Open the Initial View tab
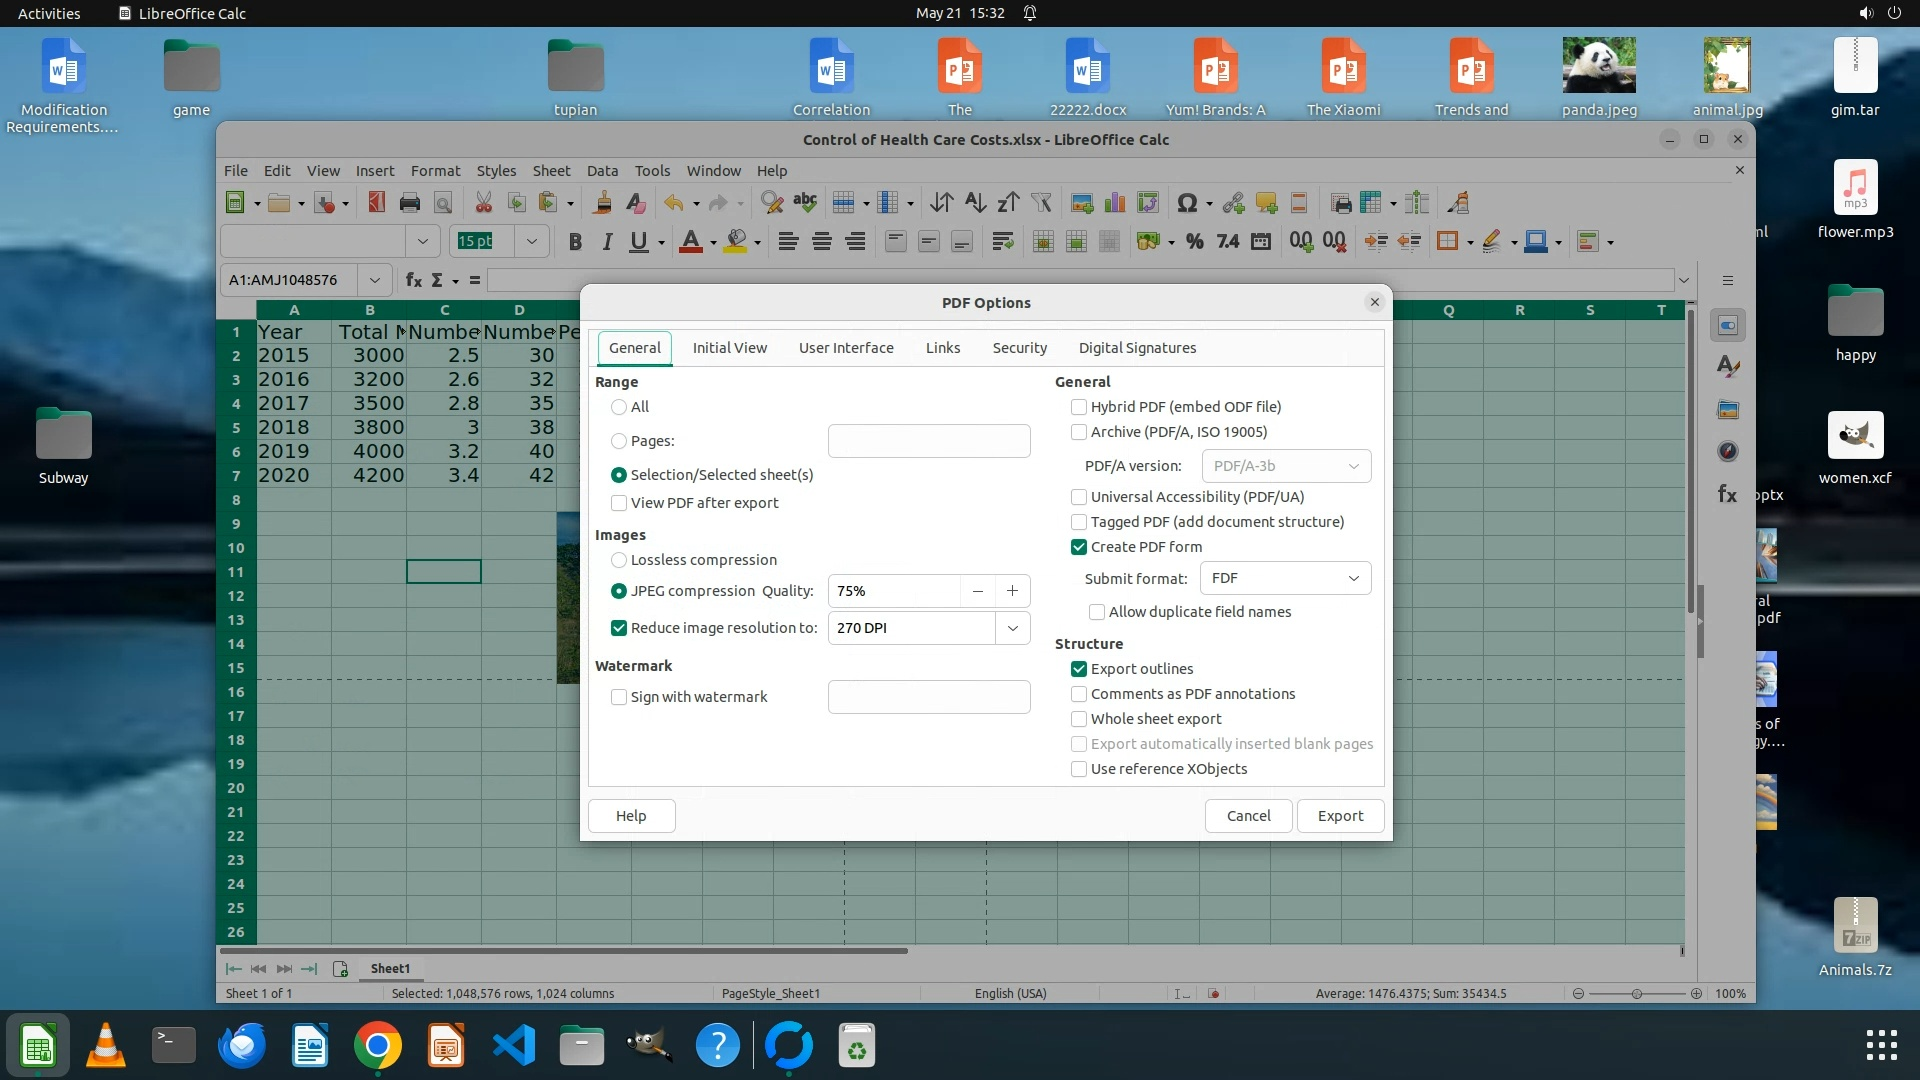This screenshot has height=1080, width=1920. point(729,348)
